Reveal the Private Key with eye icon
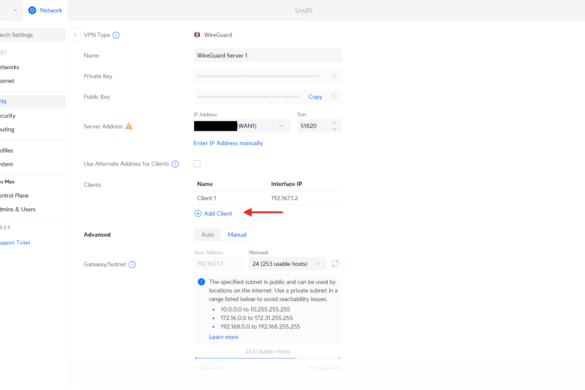585x390 pixels. coord(334,76)
